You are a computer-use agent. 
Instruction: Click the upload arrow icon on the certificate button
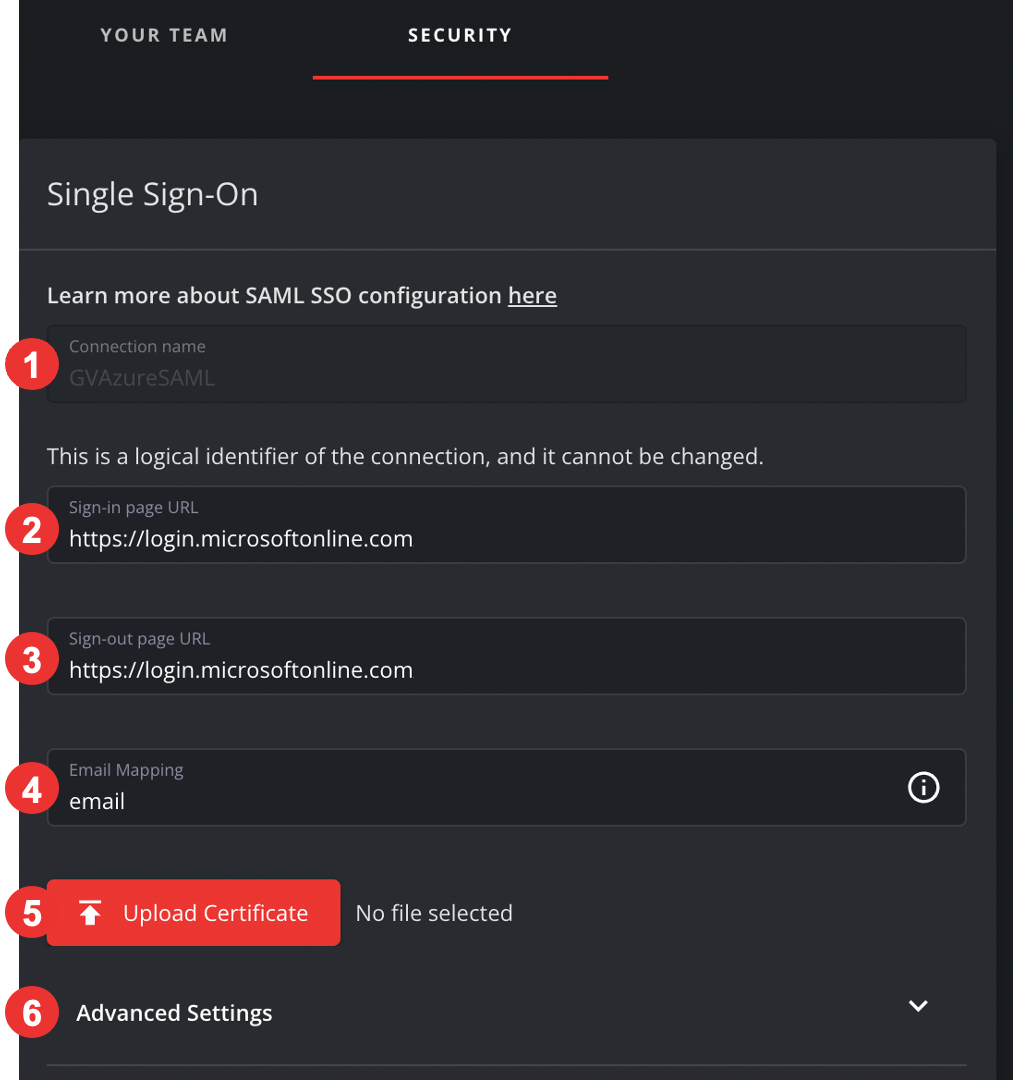[91, 913]
